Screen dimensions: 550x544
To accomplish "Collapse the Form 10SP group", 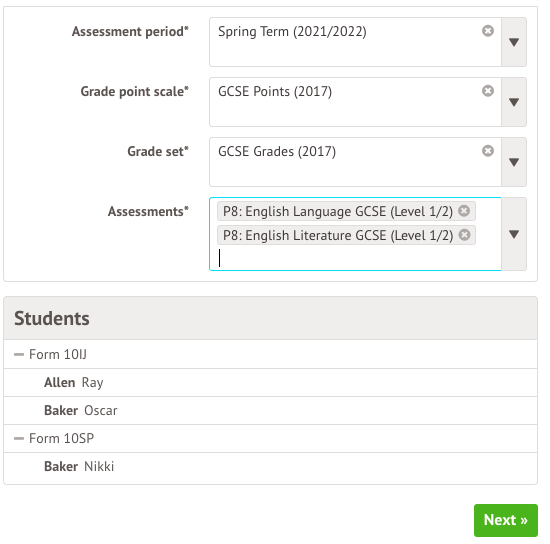I will pyautogui.click(x=19, y=438).
